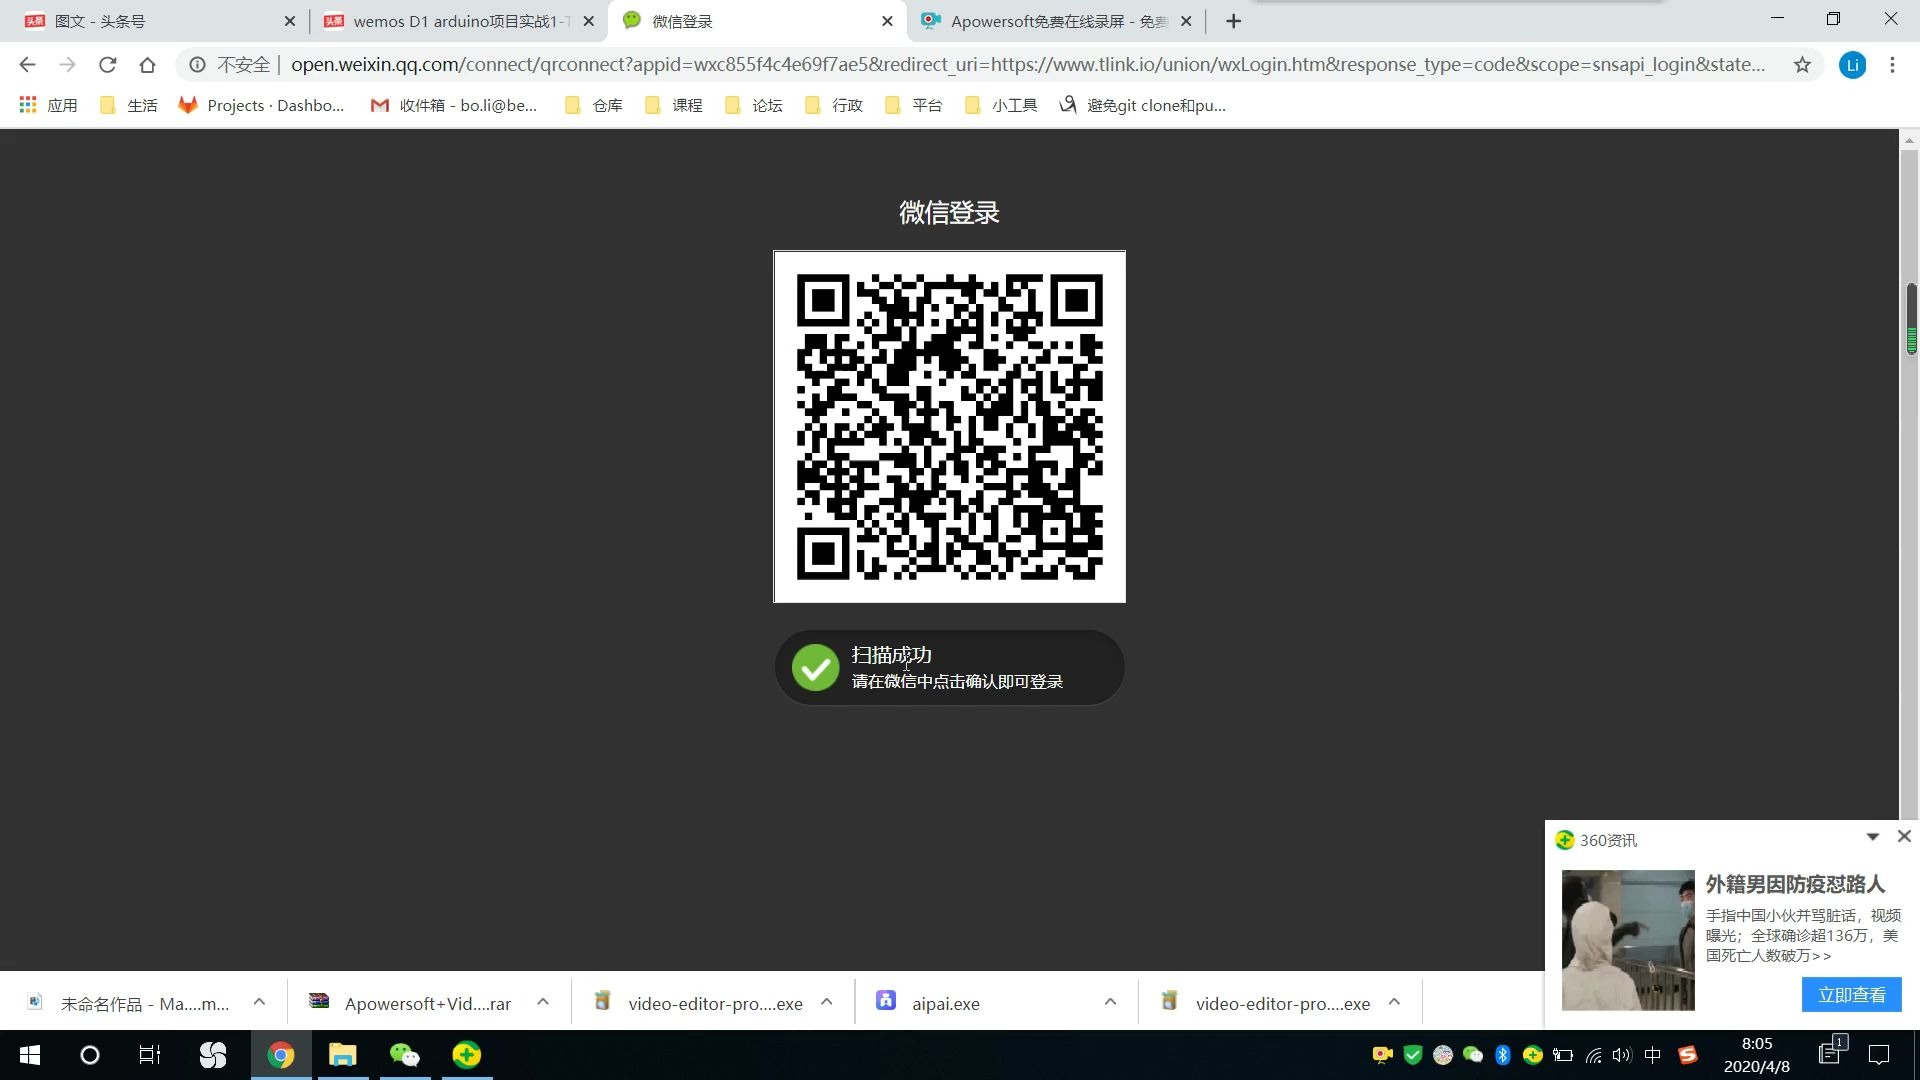Open the 生活 bookmark folder

pyautogui.click(x=129, y=105)
